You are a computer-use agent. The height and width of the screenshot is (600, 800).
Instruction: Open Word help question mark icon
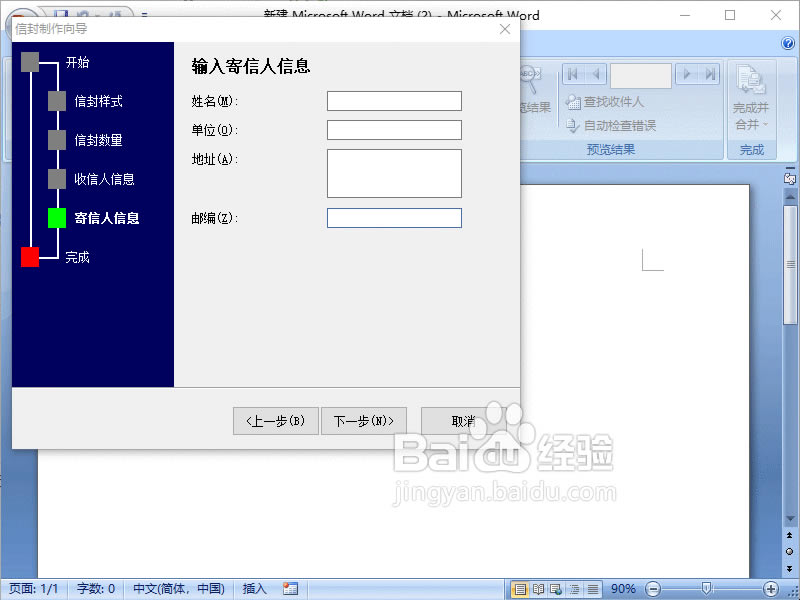tap(788, 43)
